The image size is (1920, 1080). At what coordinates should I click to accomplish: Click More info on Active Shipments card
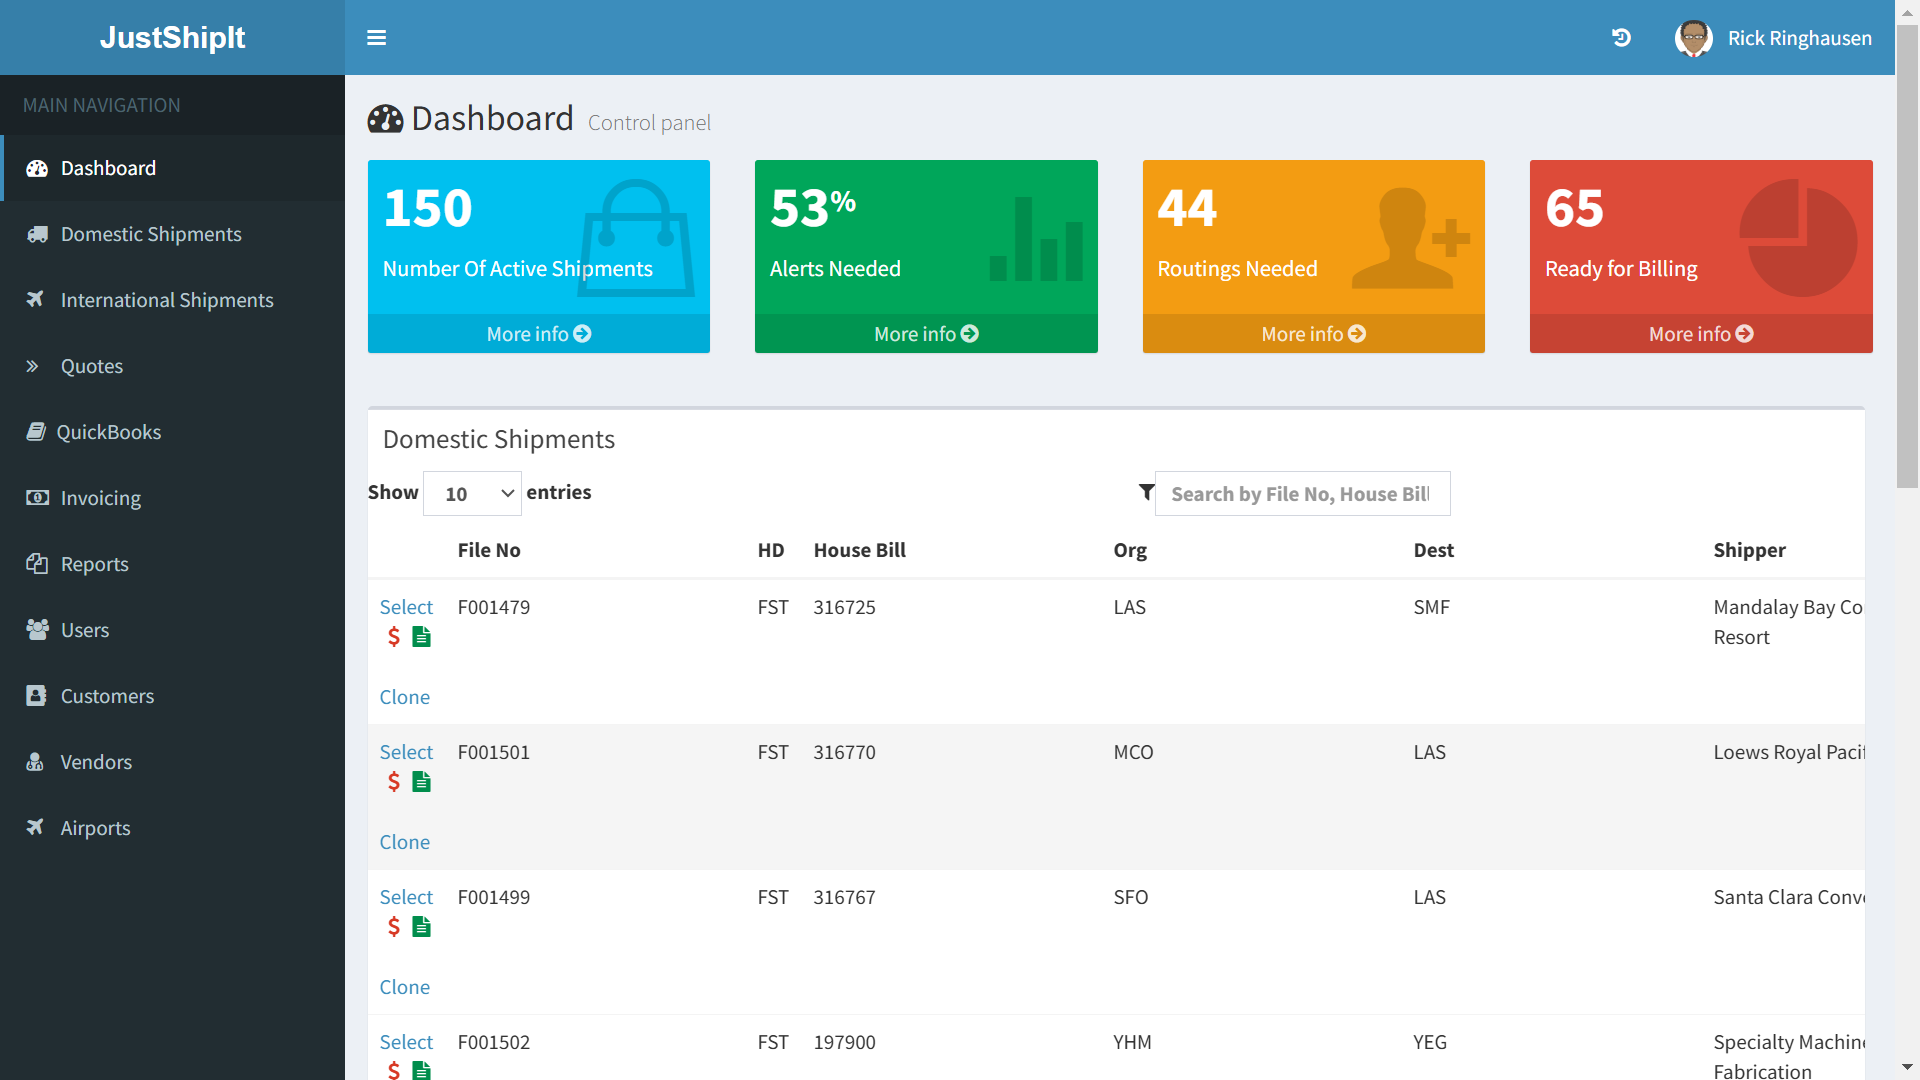point(539,334)
